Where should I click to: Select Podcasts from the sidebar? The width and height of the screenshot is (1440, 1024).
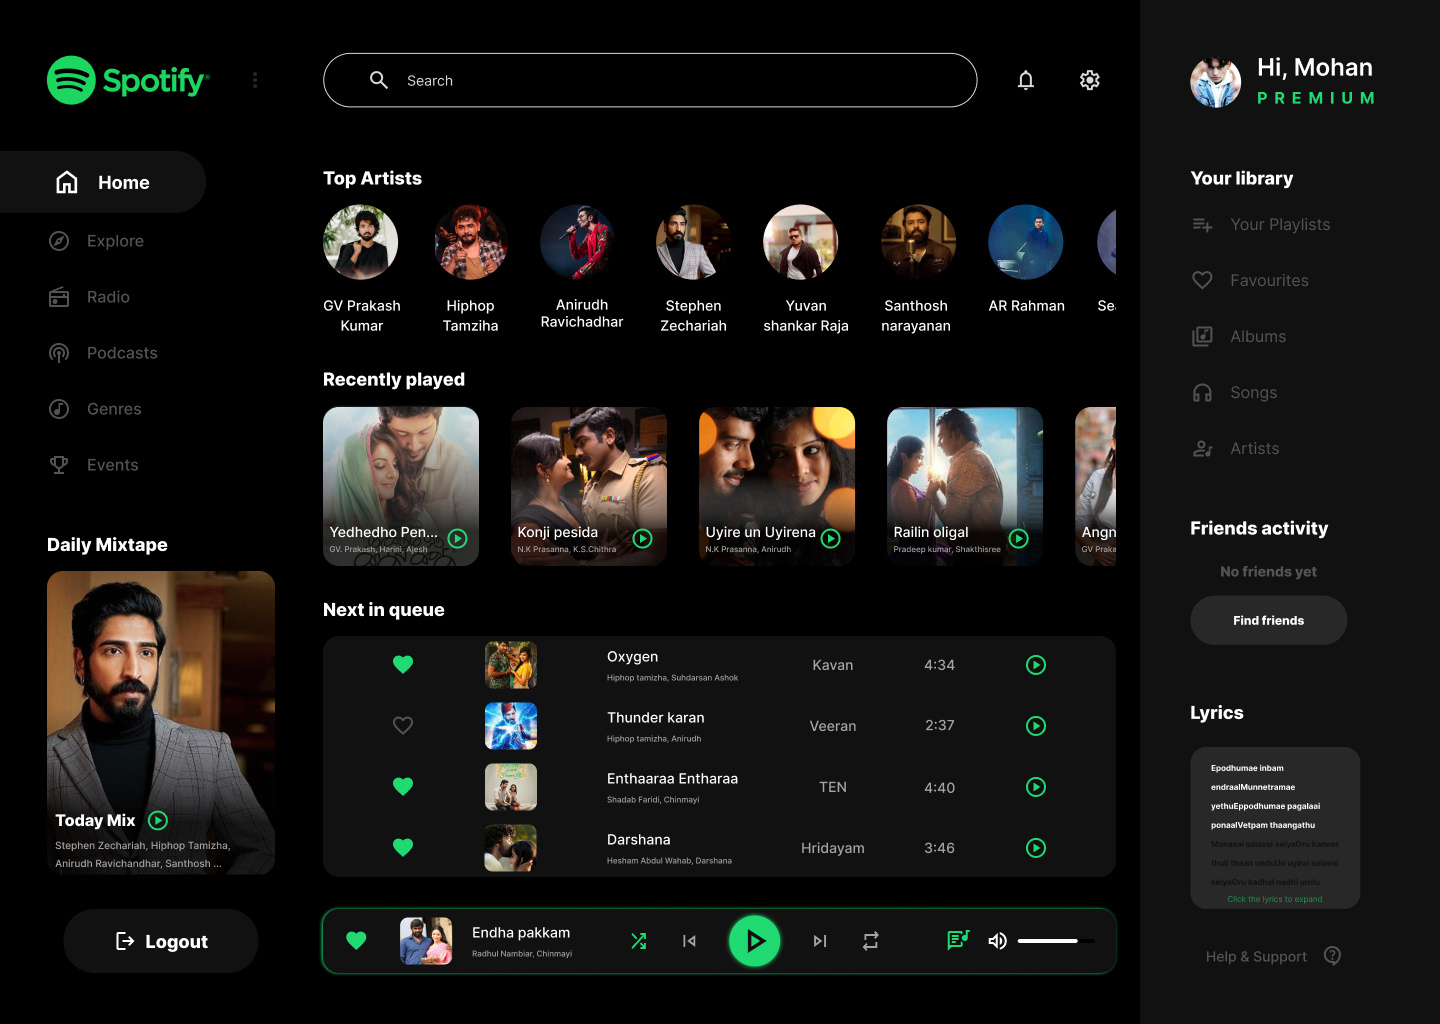pos(122,353)
